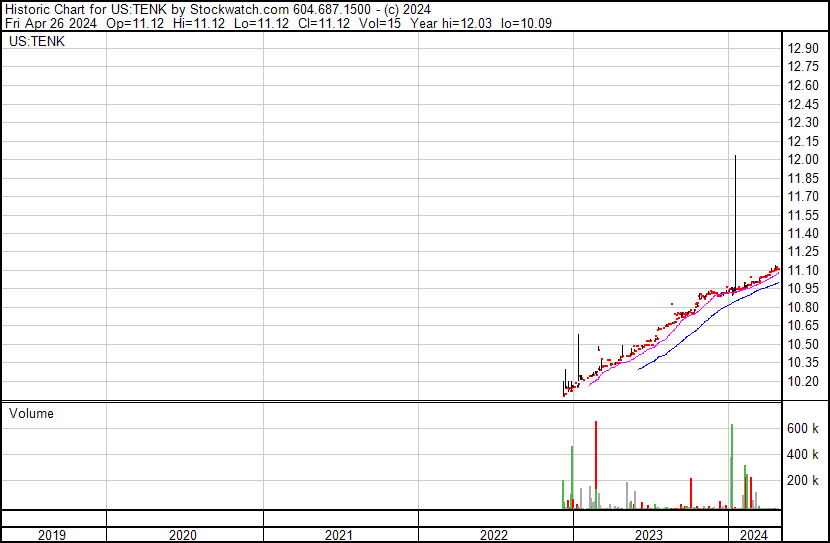Screen dimensions: 830x543
Task: Select the 2023 year marker on the timeline
Action: pos(650,535)
